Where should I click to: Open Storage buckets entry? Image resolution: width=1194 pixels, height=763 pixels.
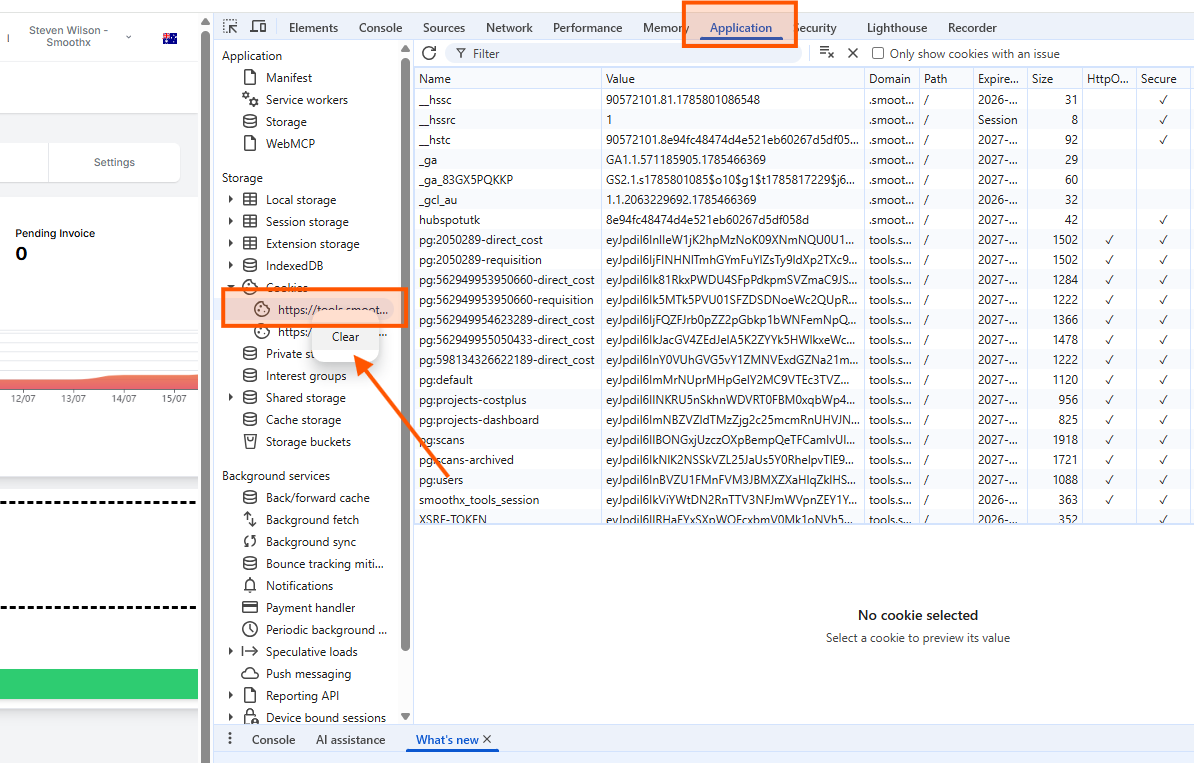coord(308,442)
